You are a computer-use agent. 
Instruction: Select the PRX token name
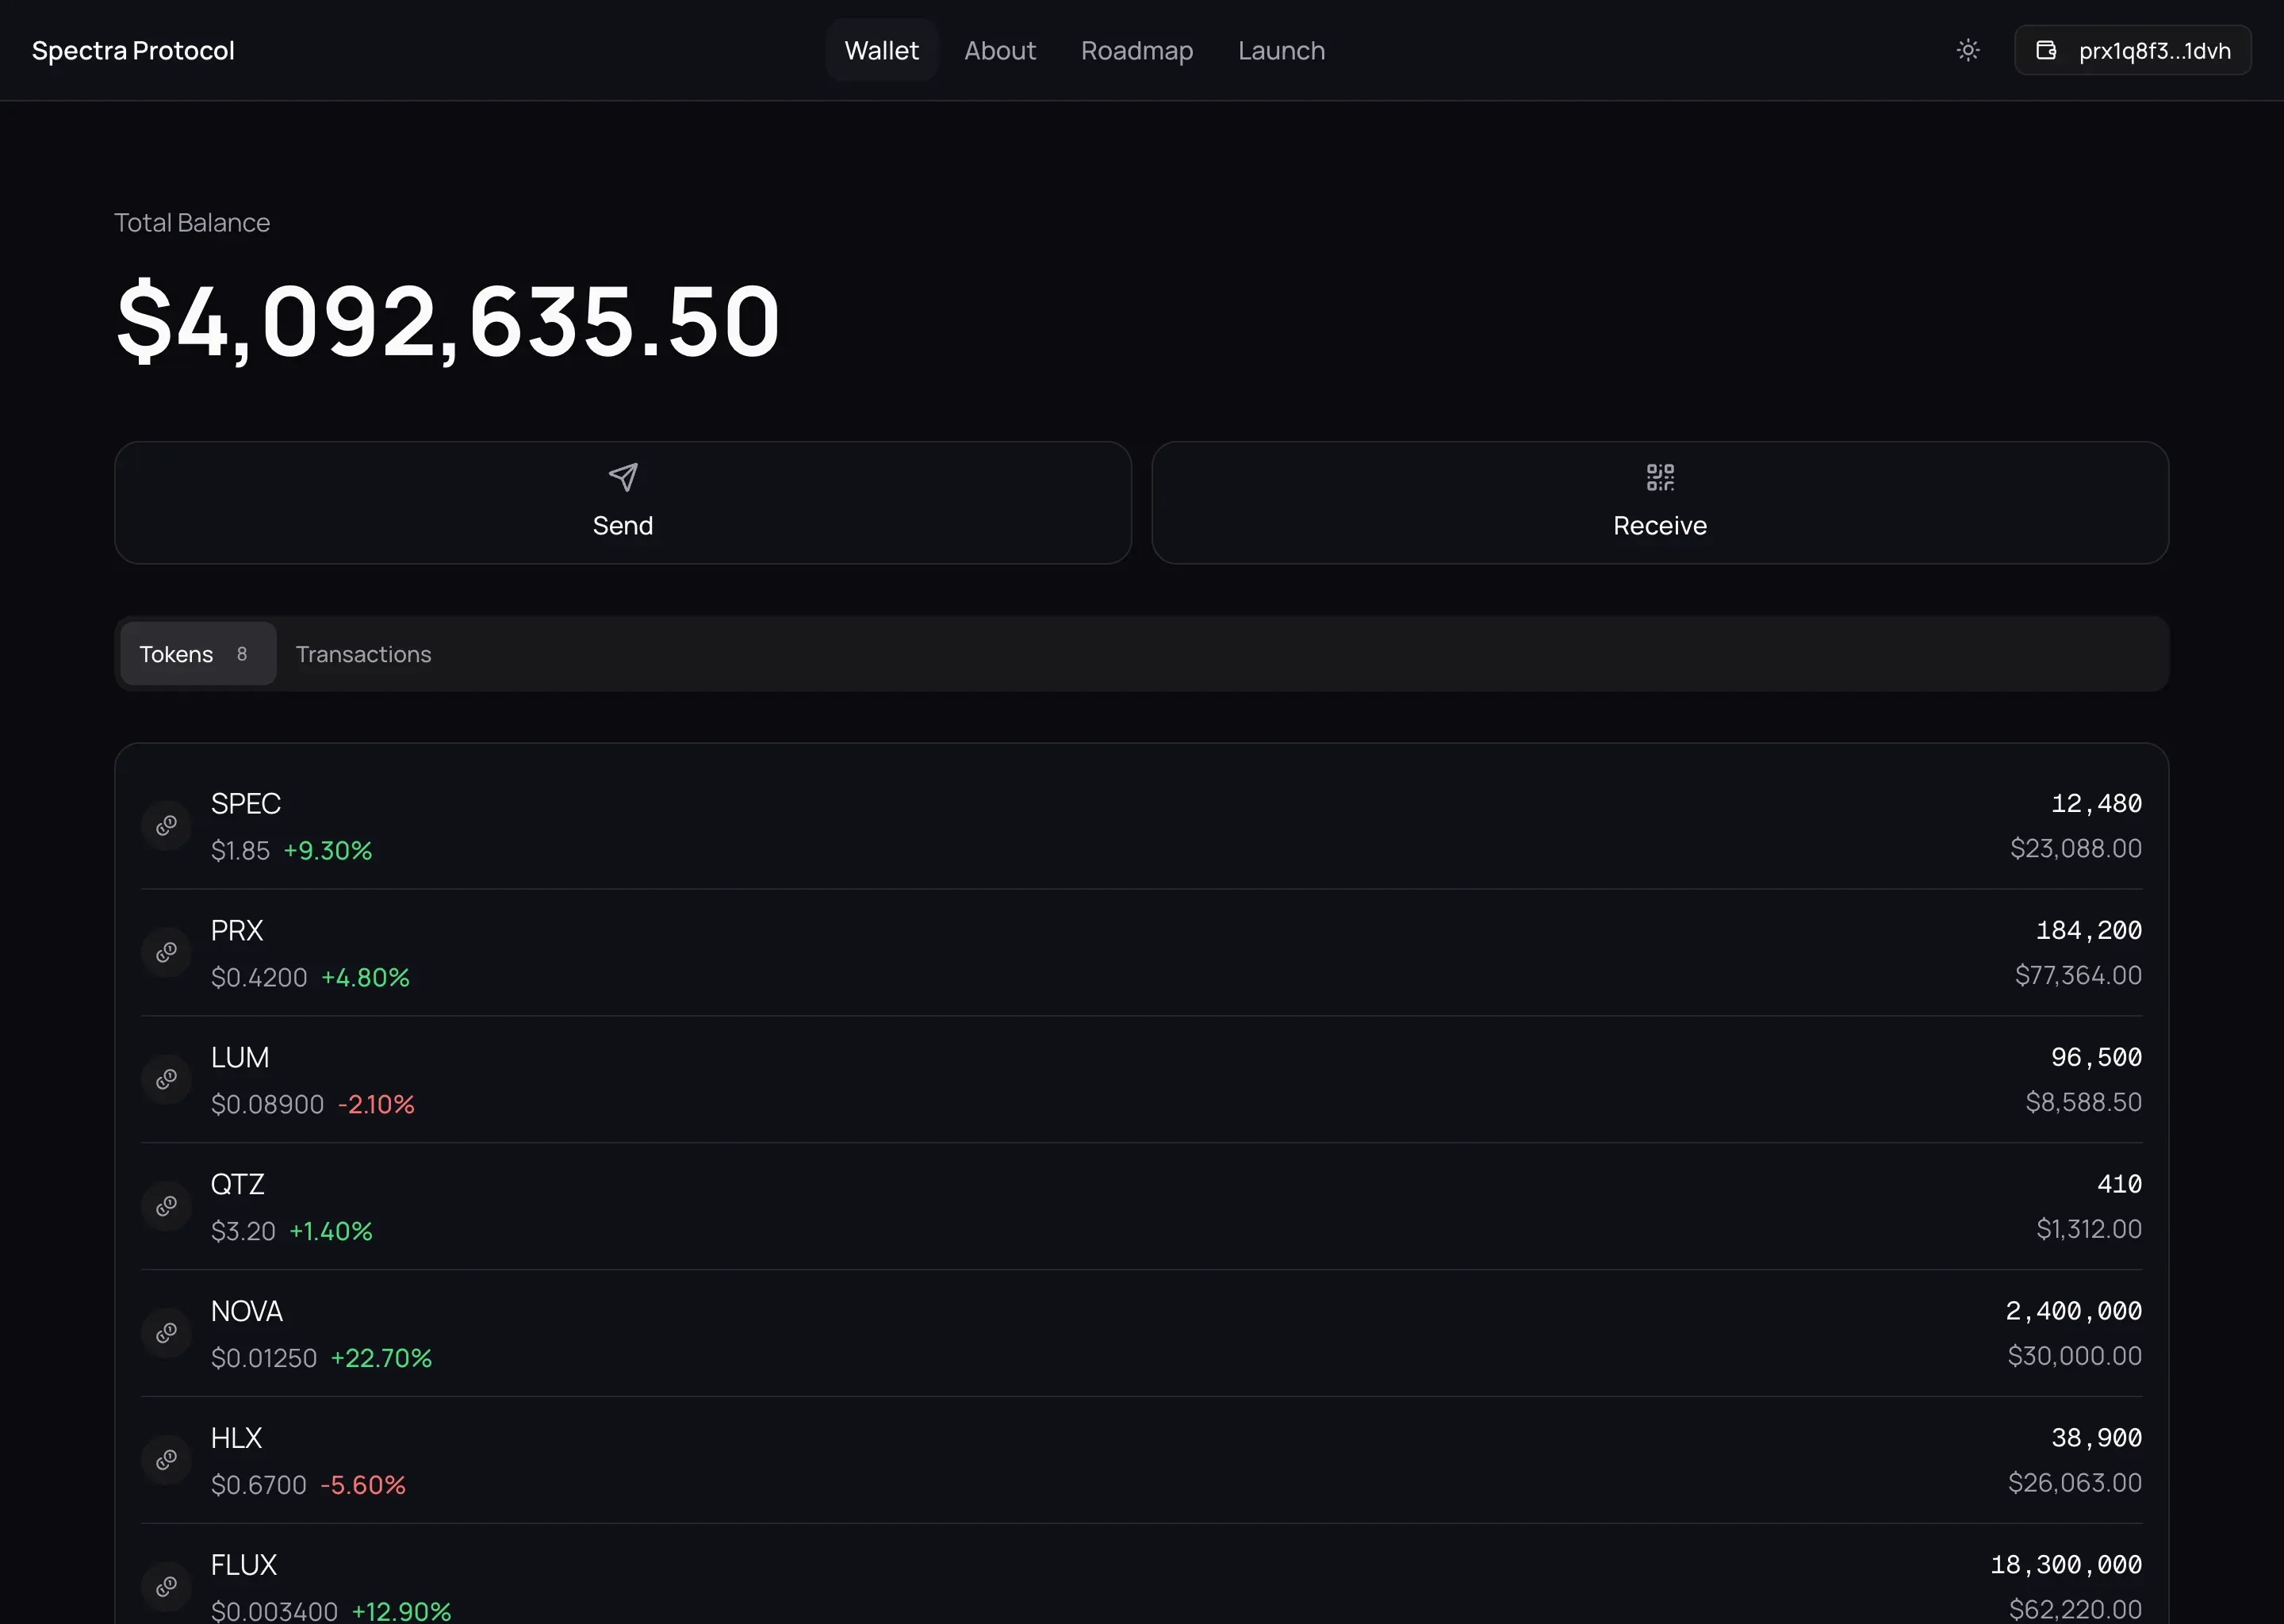(x=237, y=930)
